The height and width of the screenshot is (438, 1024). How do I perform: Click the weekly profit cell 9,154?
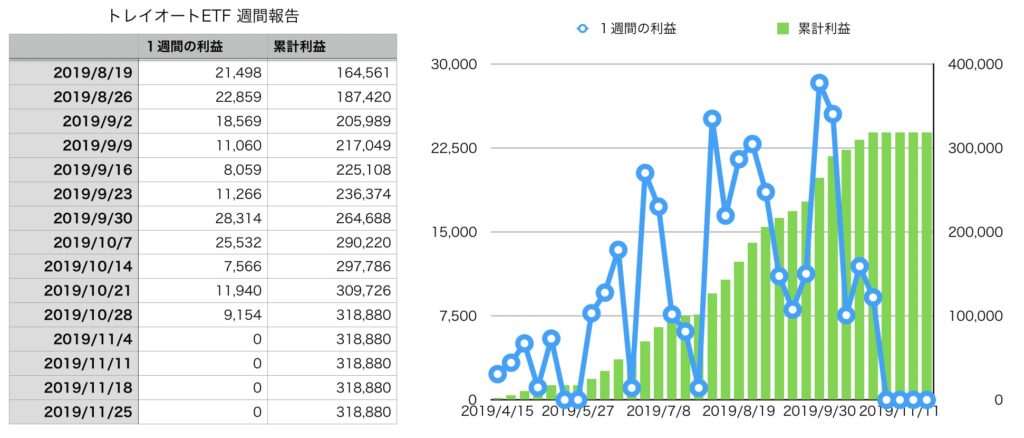tap(203, 315)
